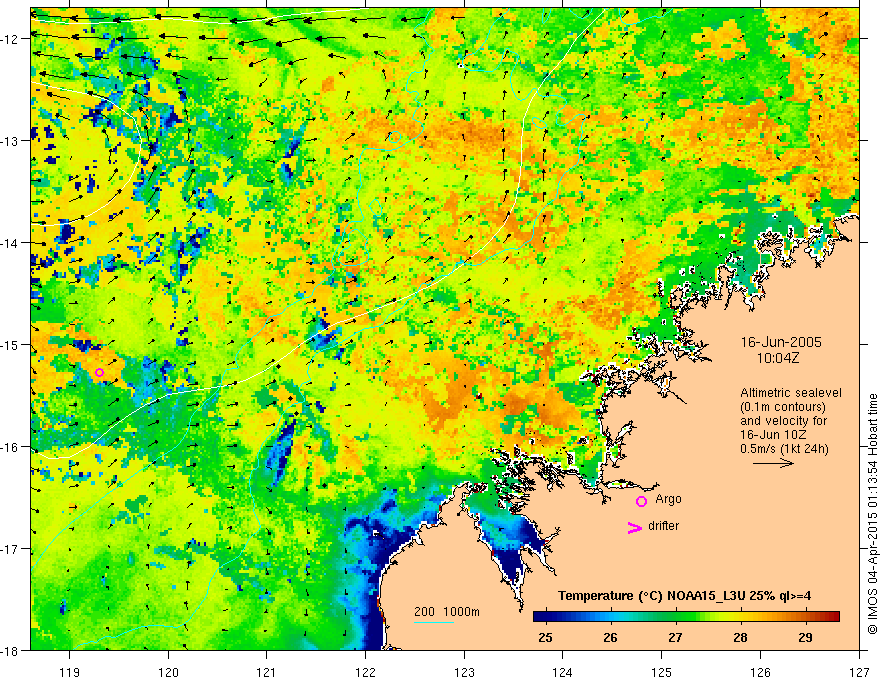
Task: Click the '16-Jun-2005' date text
Action: (x=781, y=342)
